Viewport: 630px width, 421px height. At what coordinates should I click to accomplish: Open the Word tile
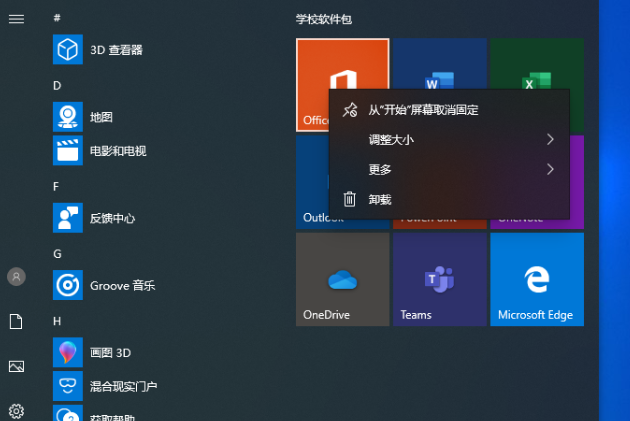pyautogui.click(x=440, y=63)
